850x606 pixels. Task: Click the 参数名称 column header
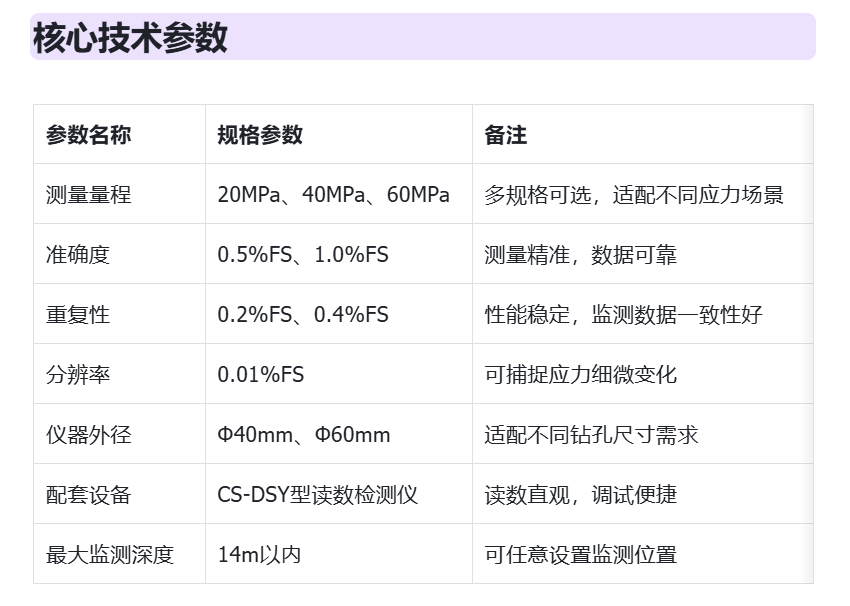click(88, 135)
